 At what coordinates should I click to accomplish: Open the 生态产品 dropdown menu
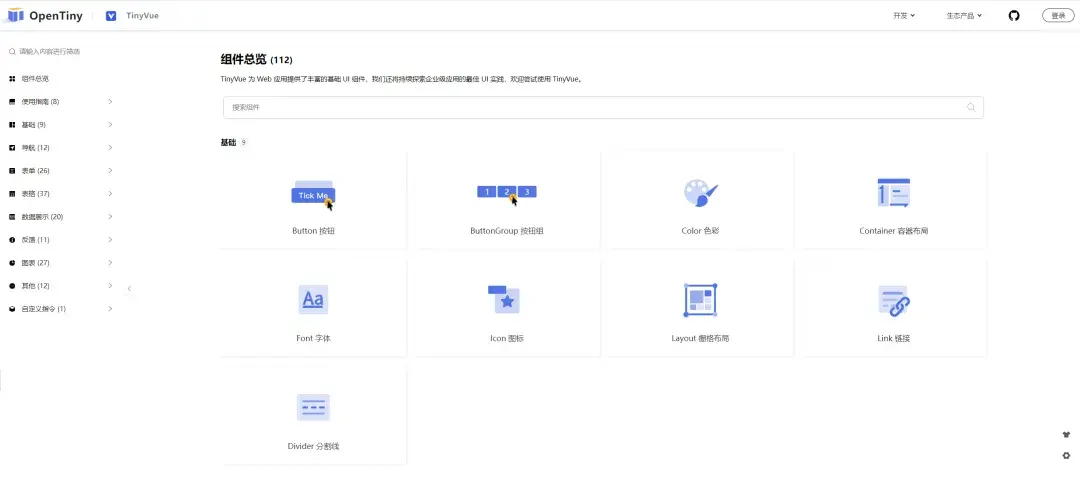(964, 16)
